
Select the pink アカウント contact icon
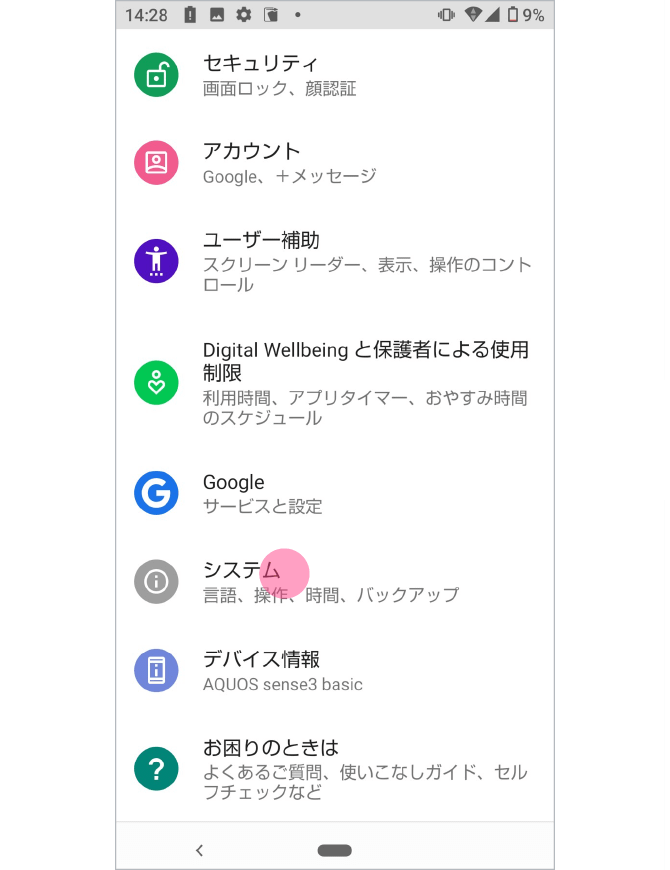click(156, 162)
